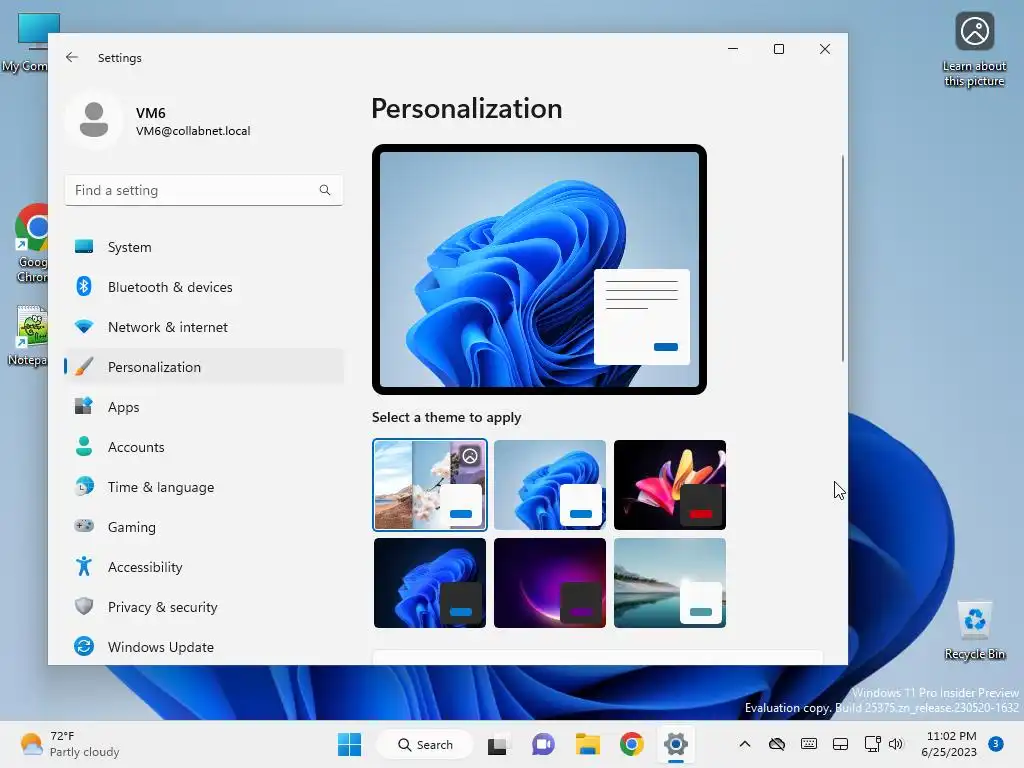1024x768 pixels.
Task: Open the clock showing 11:02 PM
Action: click(951, 744)
